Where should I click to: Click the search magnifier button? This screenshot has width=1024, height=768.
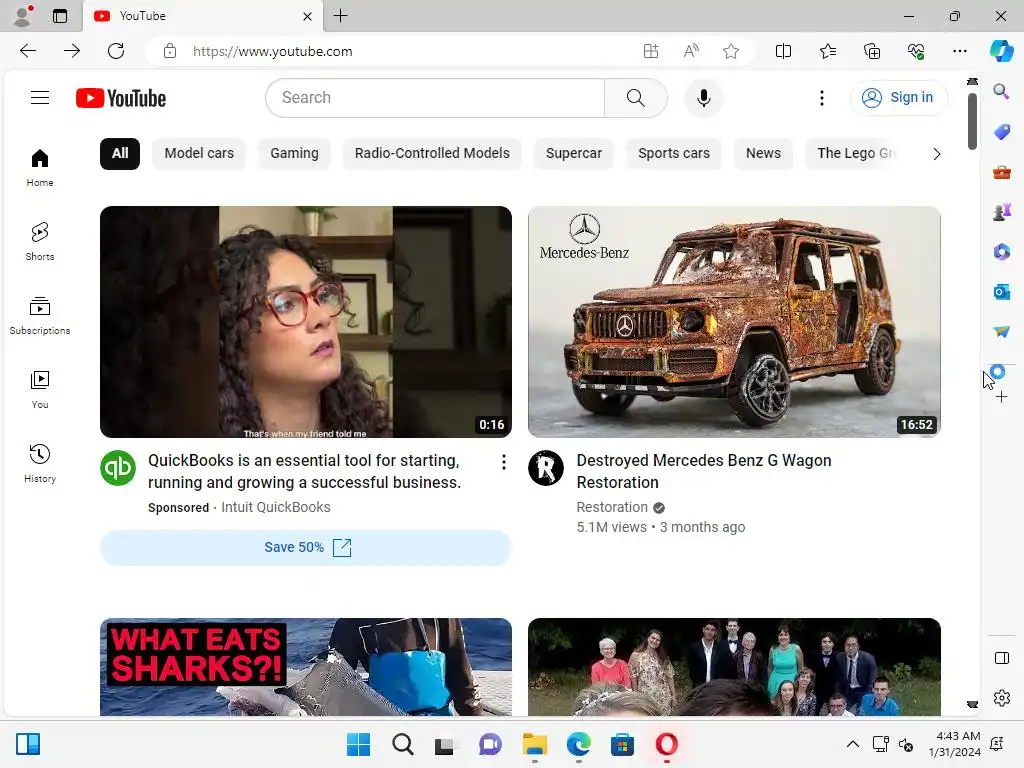635,98
